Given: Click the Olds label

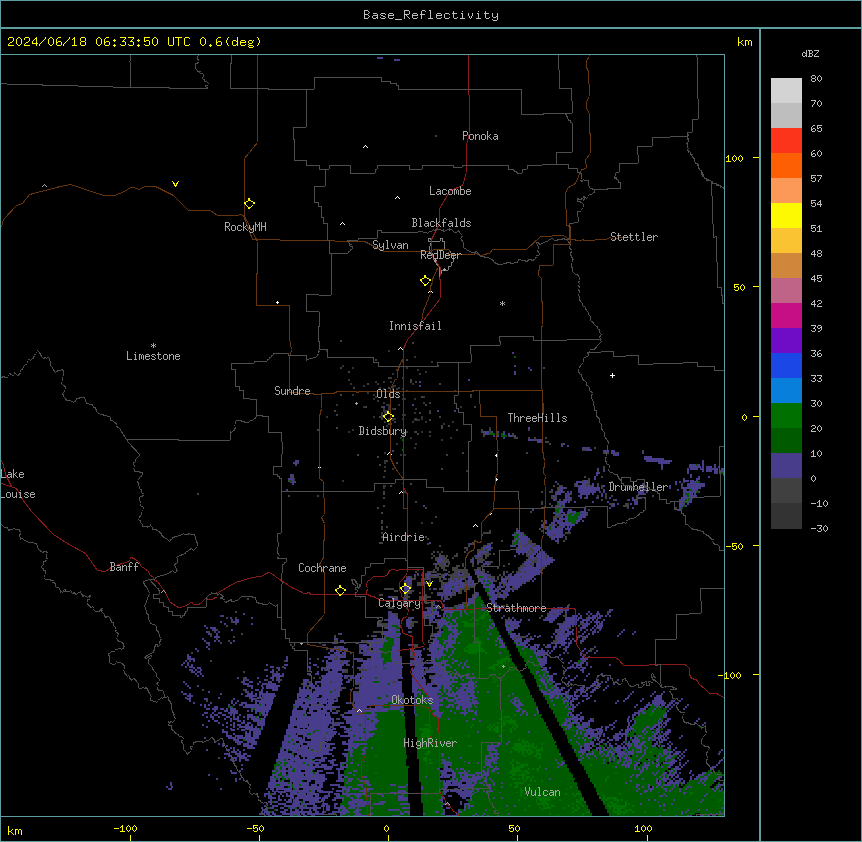Looking at the screenshot, I should click(388, 394).
